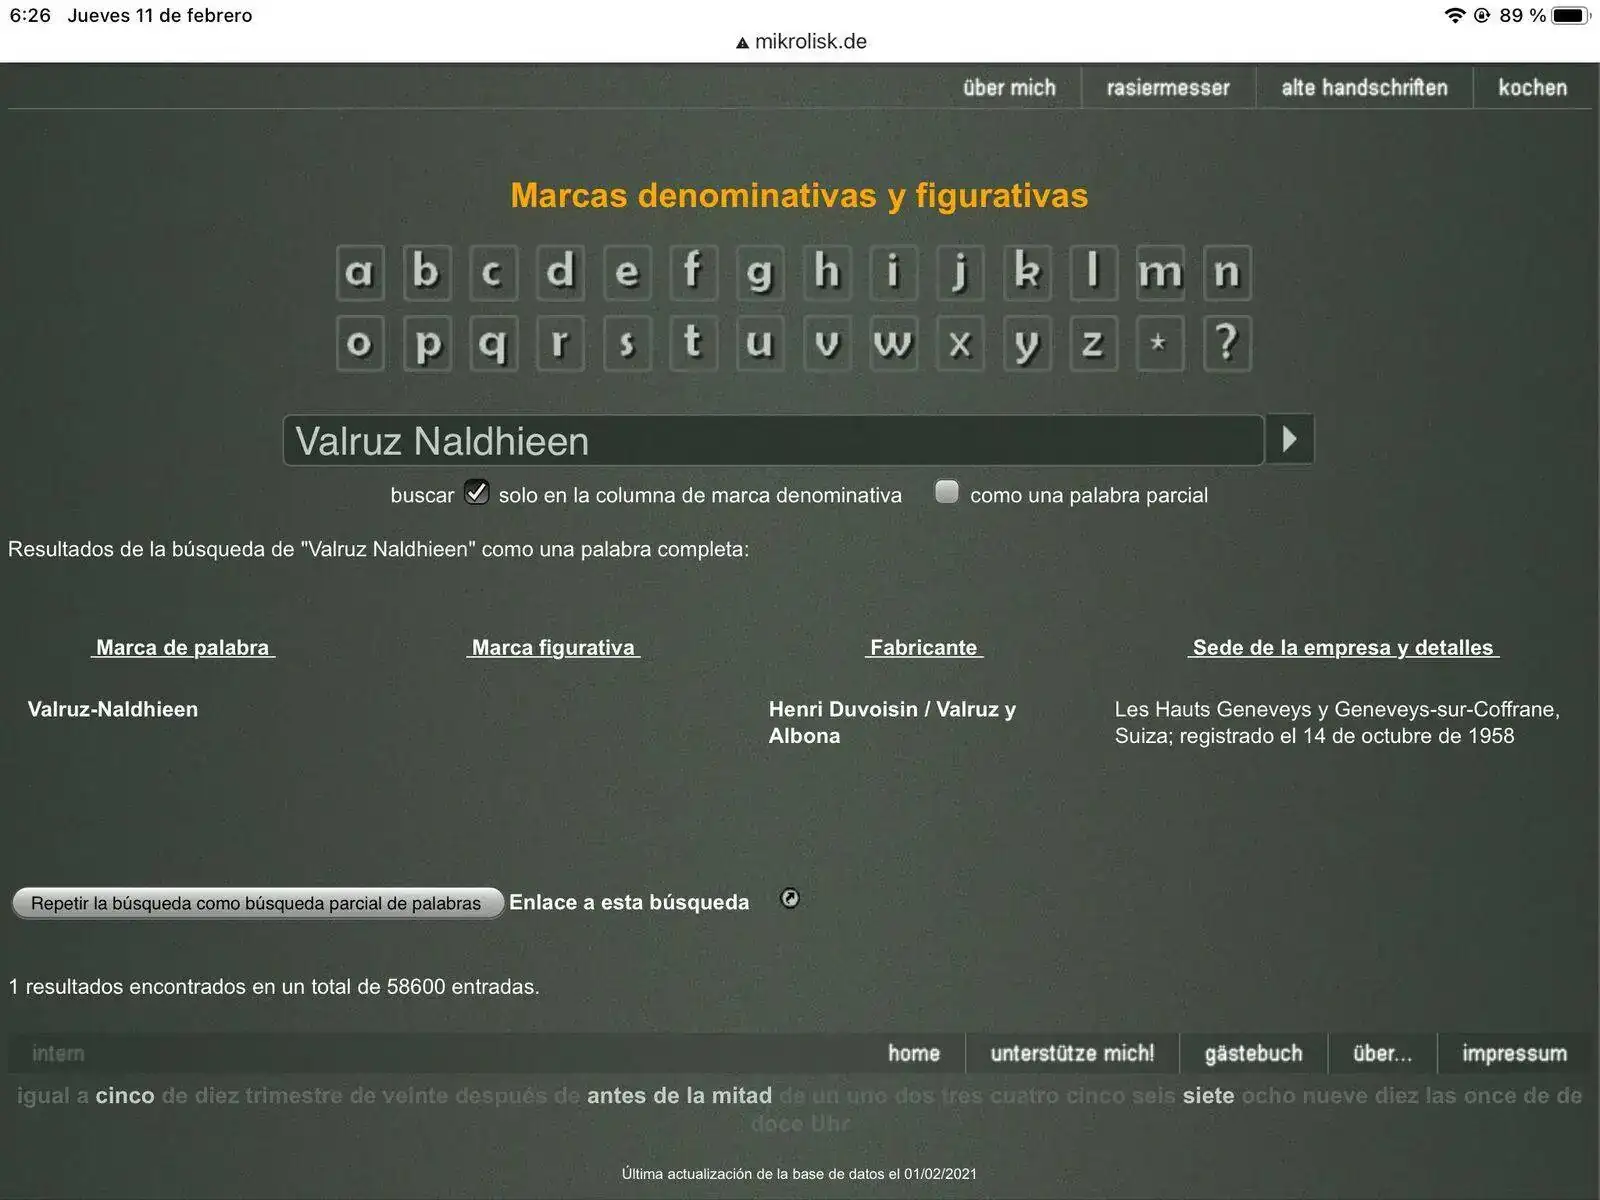
Task: Click the letter a tile
Action: tap(360, 272)
